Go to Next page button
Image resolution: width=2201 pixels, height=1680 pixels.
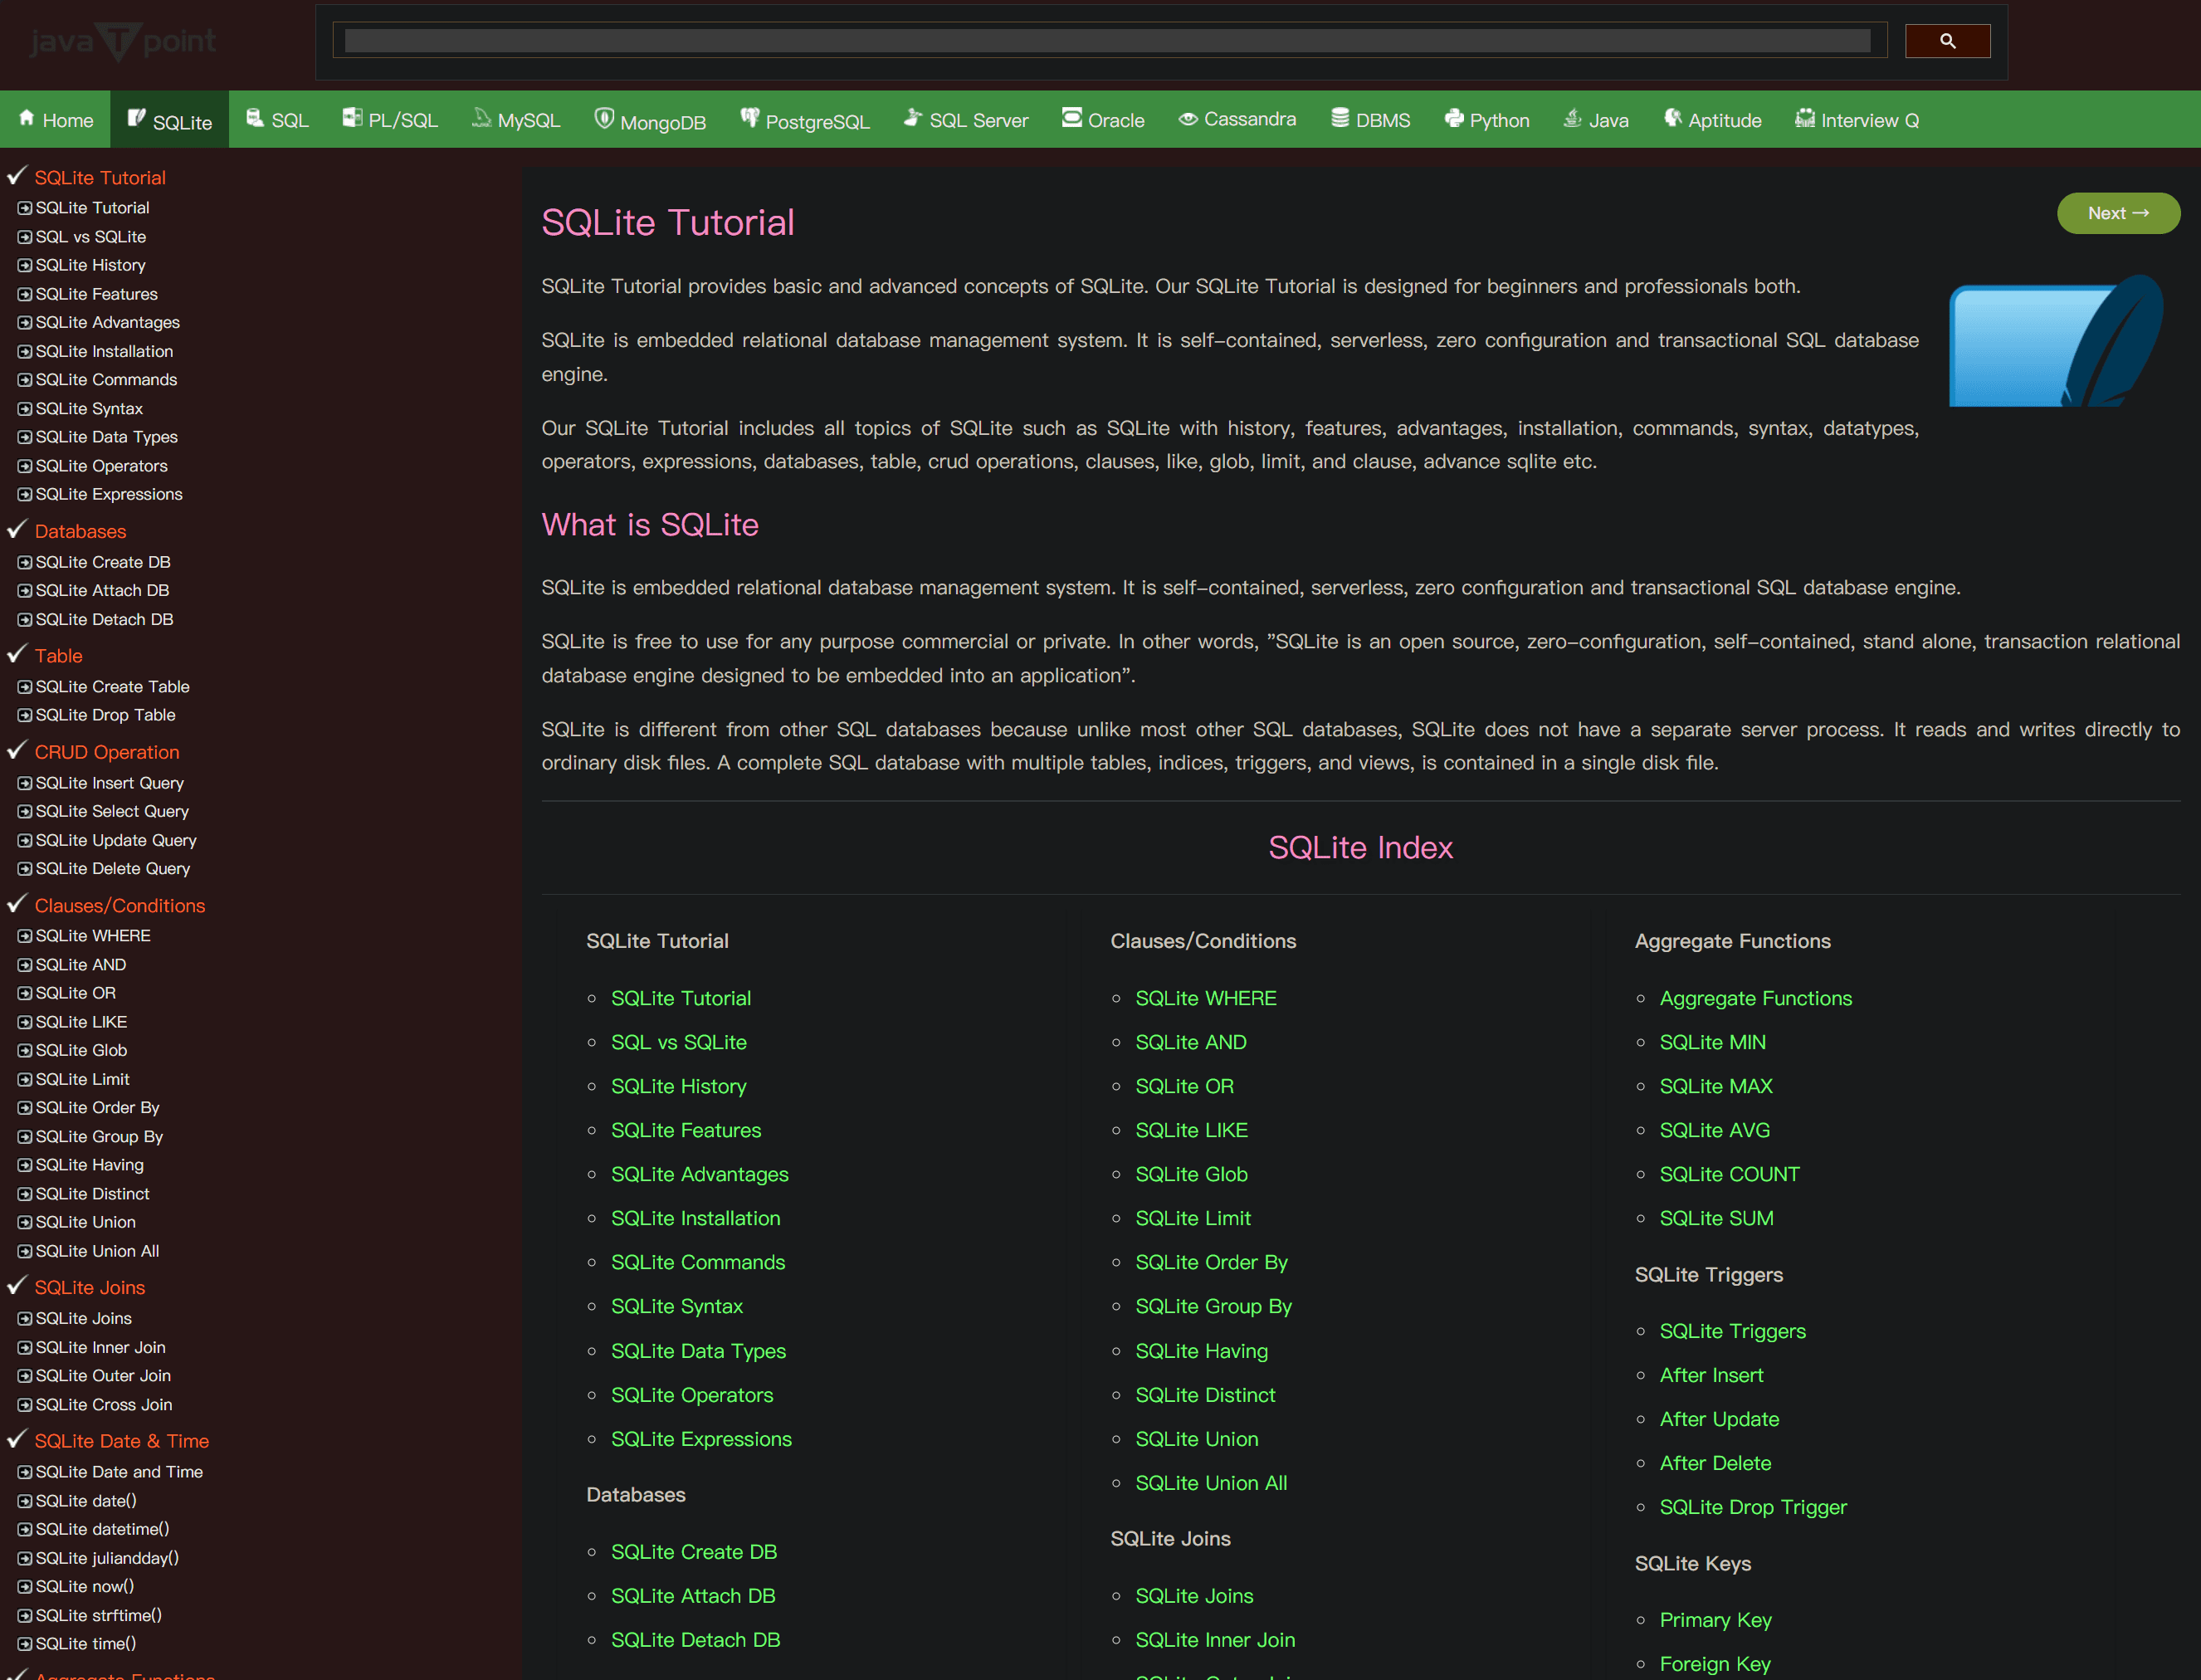(x=2117, y=213)
